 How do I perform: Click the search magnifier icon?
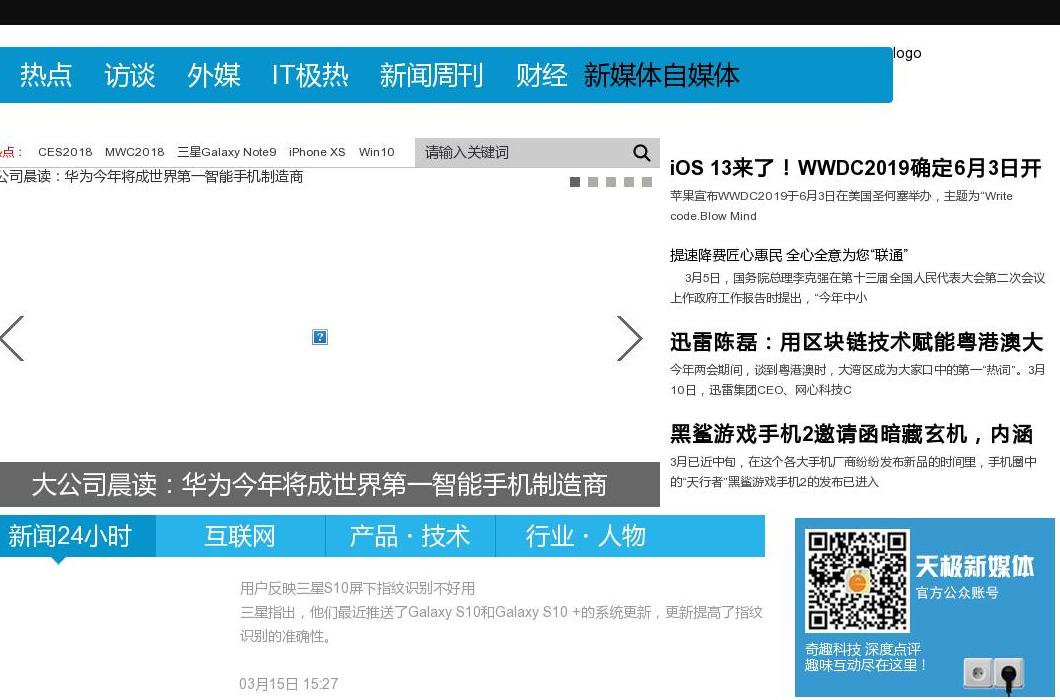pos(642,153)
